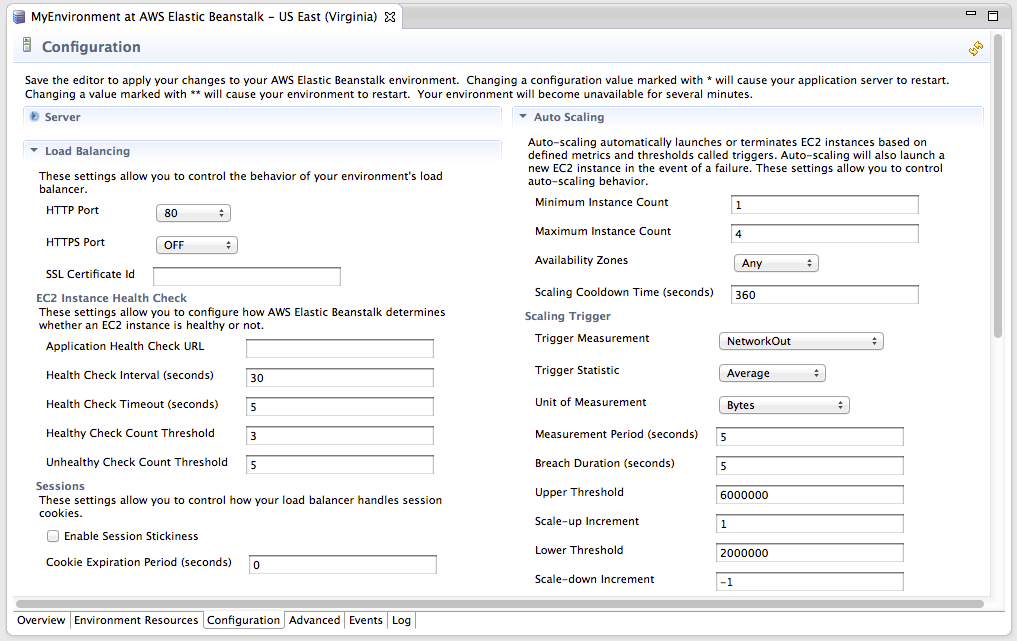The width and height of the screenshot is (1017, 641).
Task: Switch to the Environment Resources tab
Action: click(x=136, y=620)
